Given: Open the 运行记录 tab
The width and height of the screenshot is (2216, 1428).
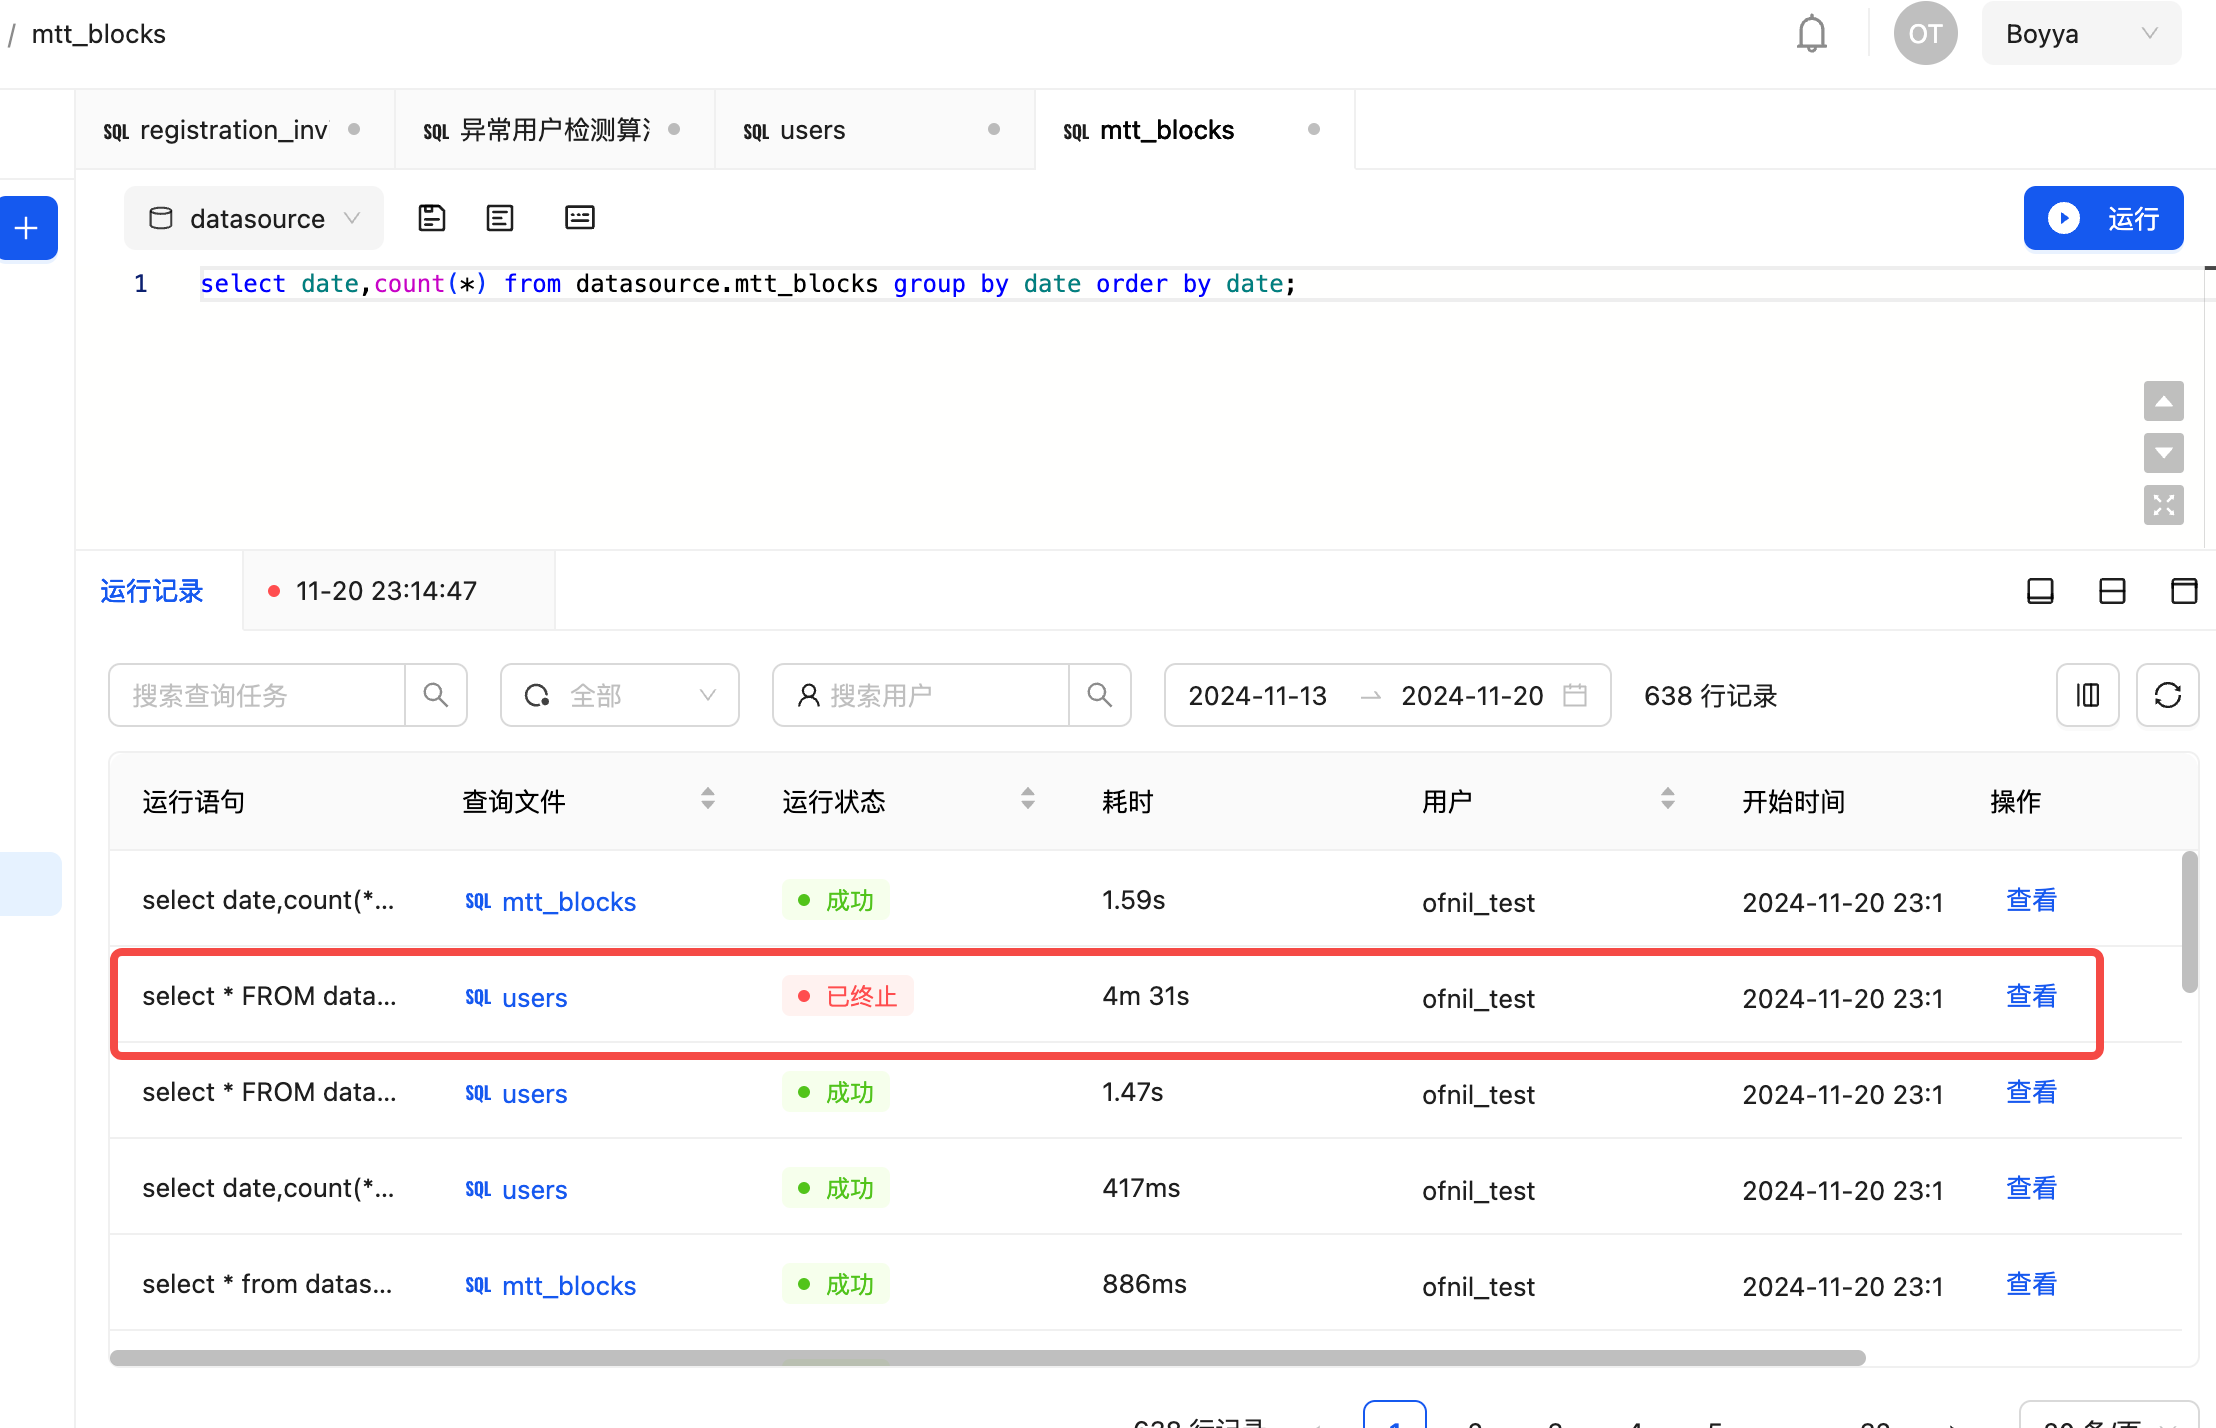Looking at the screenshot, I should (152, 591).
